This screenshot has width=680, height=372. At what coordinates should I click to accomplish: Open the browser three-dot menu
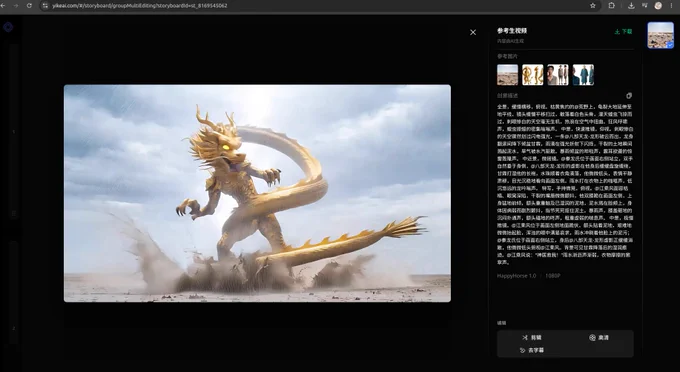[672, 6]
